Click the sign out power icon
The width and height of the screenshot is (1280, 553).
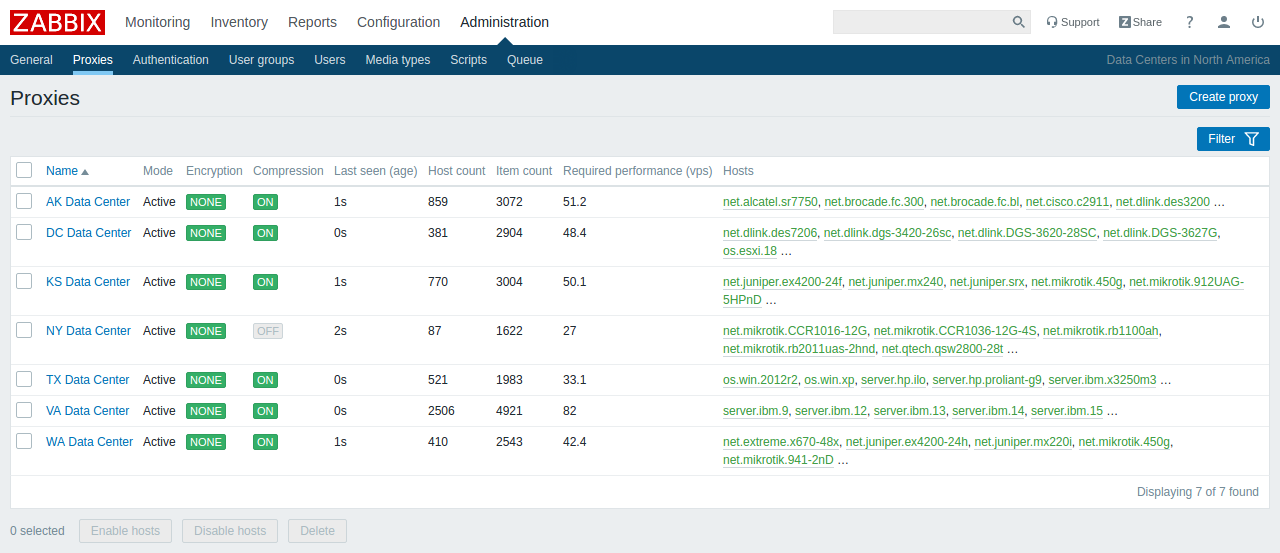click(x=1258, y=22)
